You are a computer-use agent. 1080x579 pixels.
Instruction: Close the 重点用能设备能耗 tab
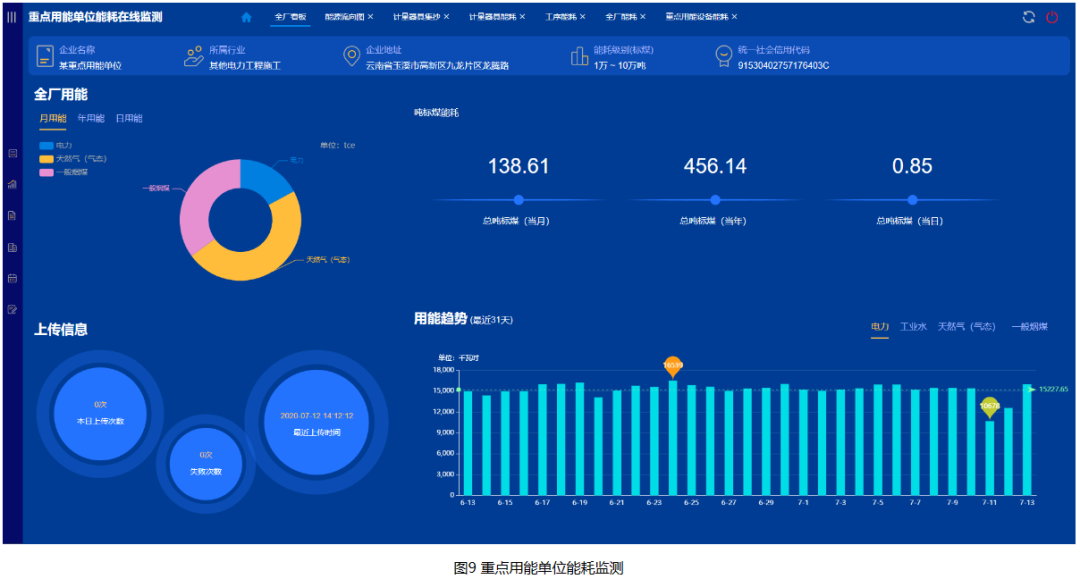coord(735,17)
